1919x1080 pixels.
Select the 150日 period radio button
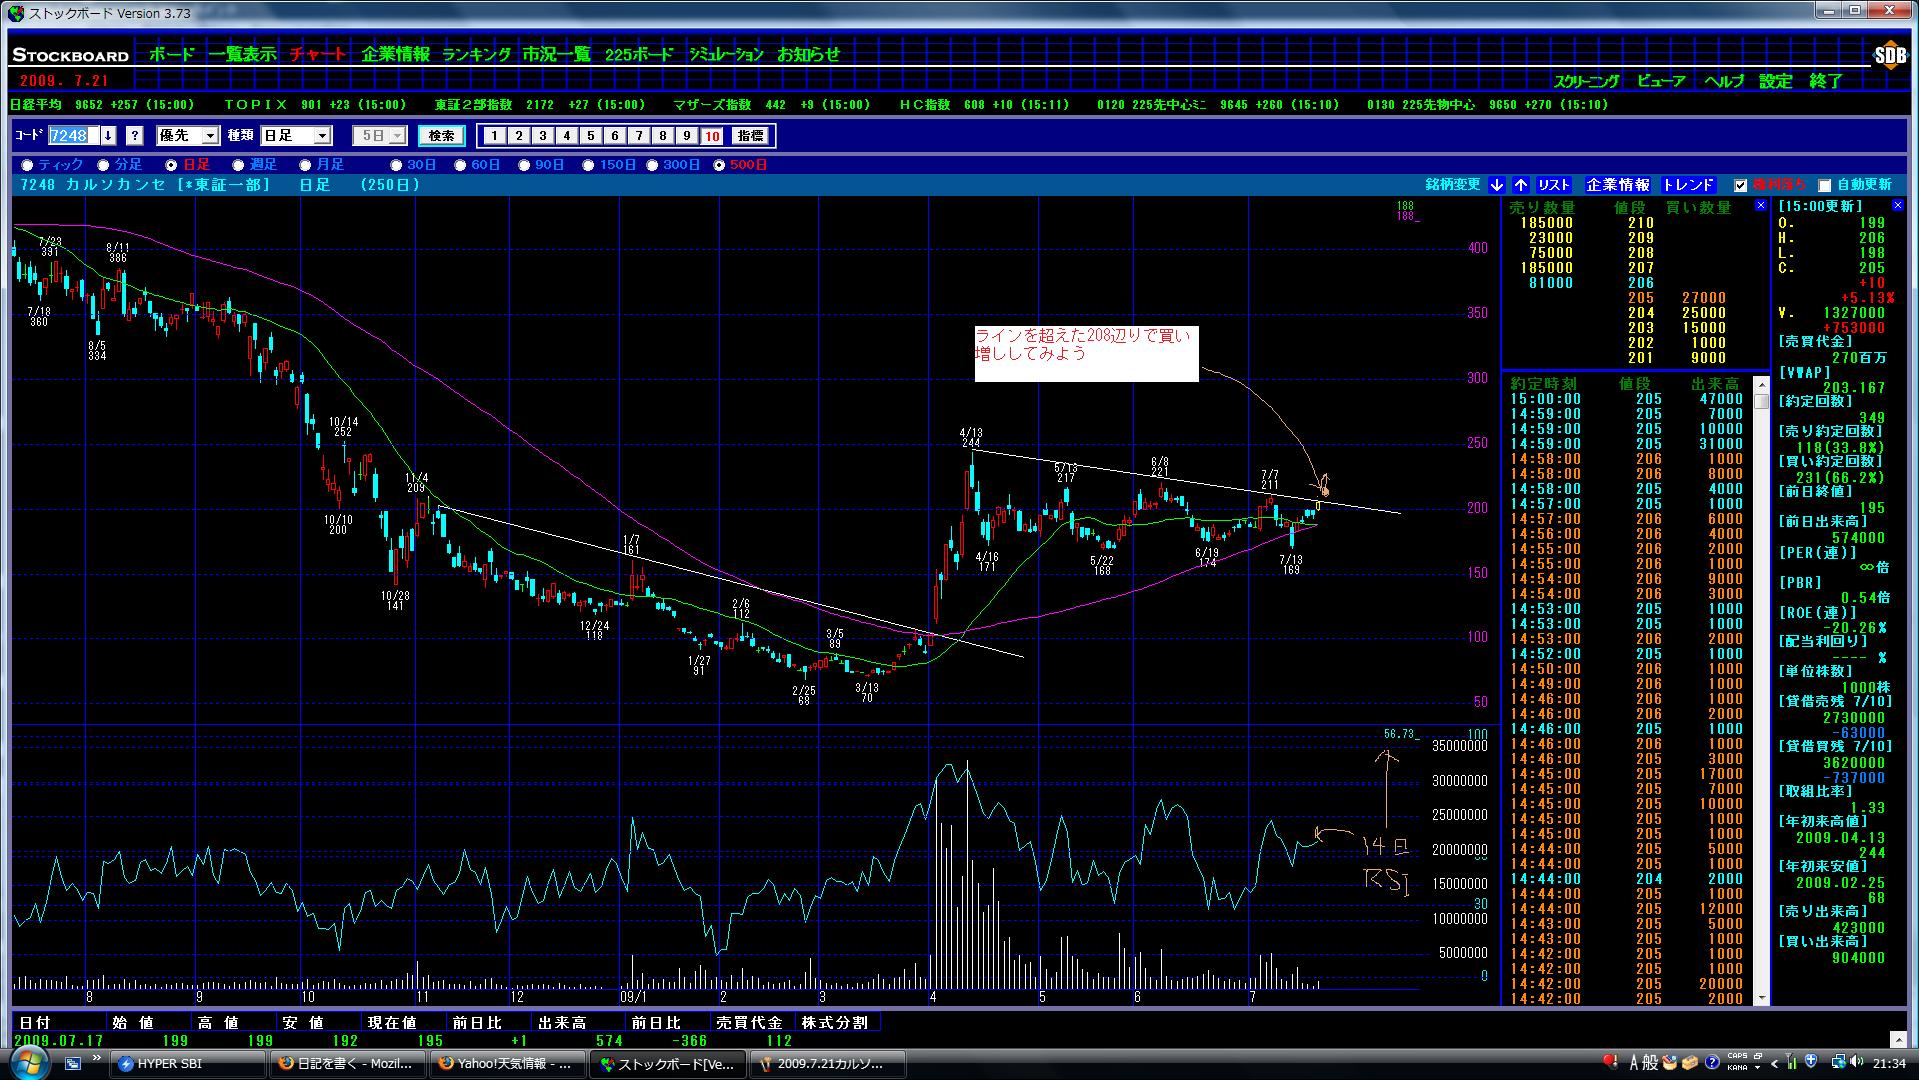[588, 165]
